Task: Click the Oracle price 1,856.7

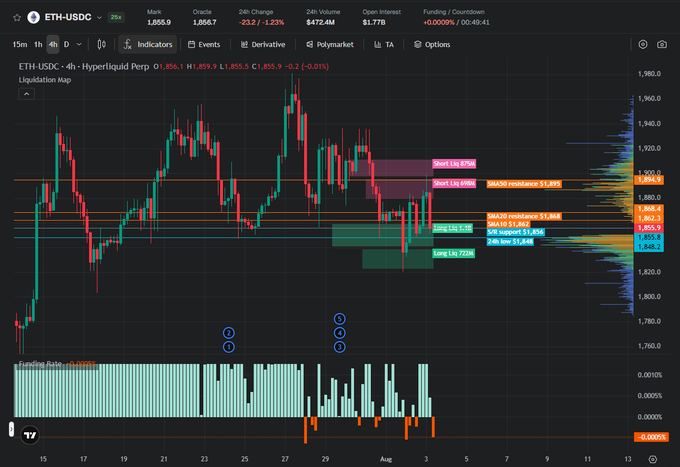Action: (204, 22)
